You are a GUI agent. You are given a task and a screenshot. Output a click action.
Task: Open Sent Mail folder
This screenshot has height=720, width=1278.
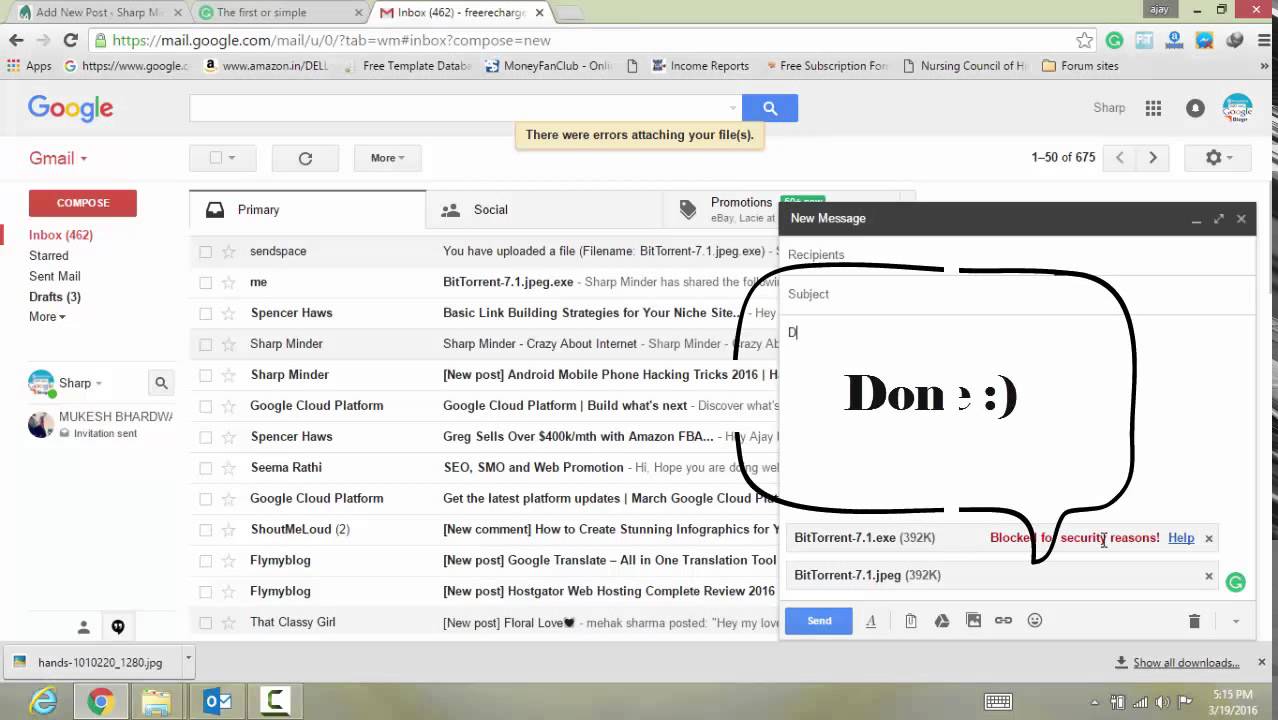(x=55, y=276)
